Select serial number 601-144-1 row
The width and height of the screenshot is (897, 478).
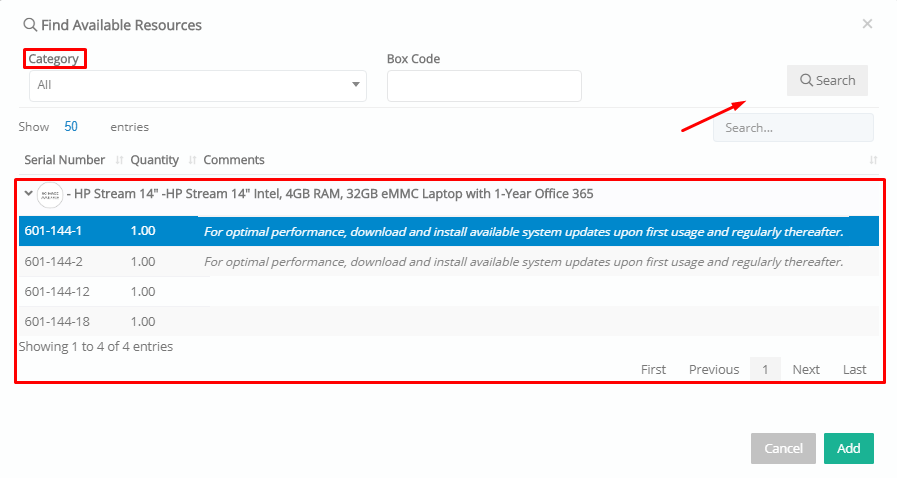[x=448, y=231]
